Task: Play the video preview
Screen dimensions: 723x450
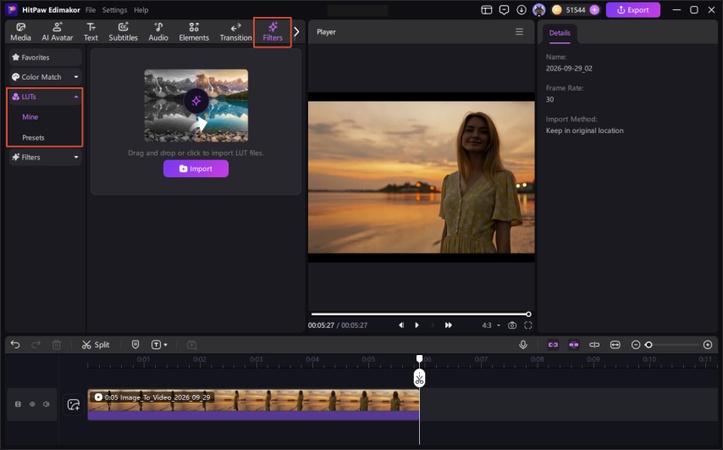Action: point(417,325)
